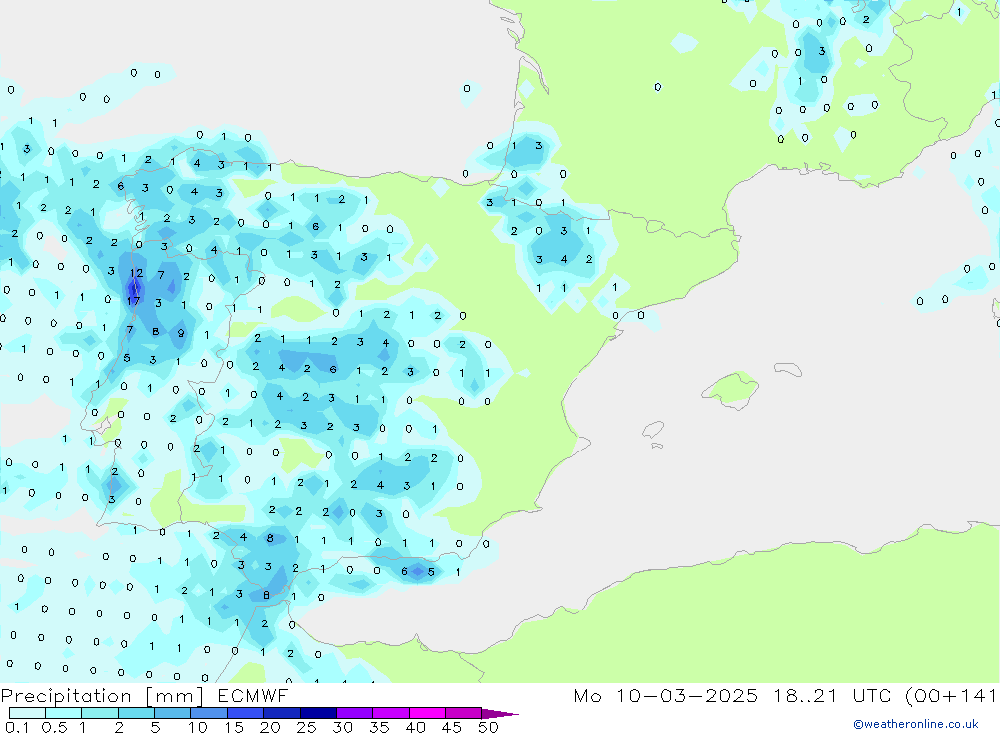Select the 'ECMWF' model label
The image size is (1000, 733).
point(253,696)
